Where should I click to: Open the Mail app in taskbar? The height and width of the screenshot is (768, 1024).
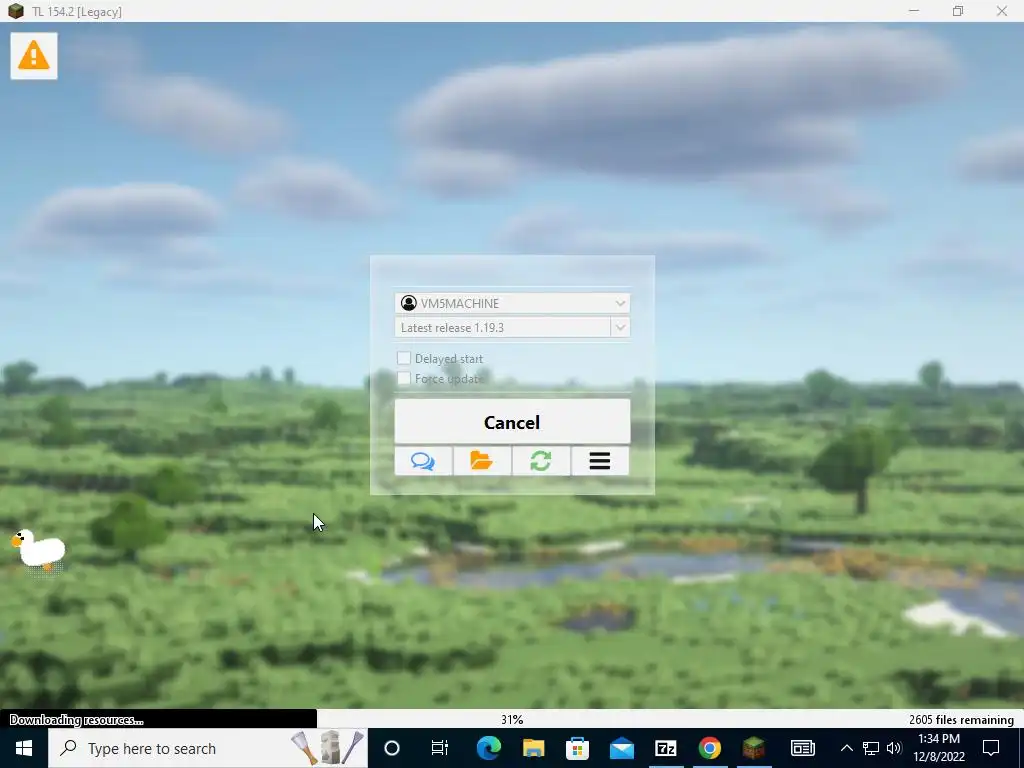(x=622, y=748)
